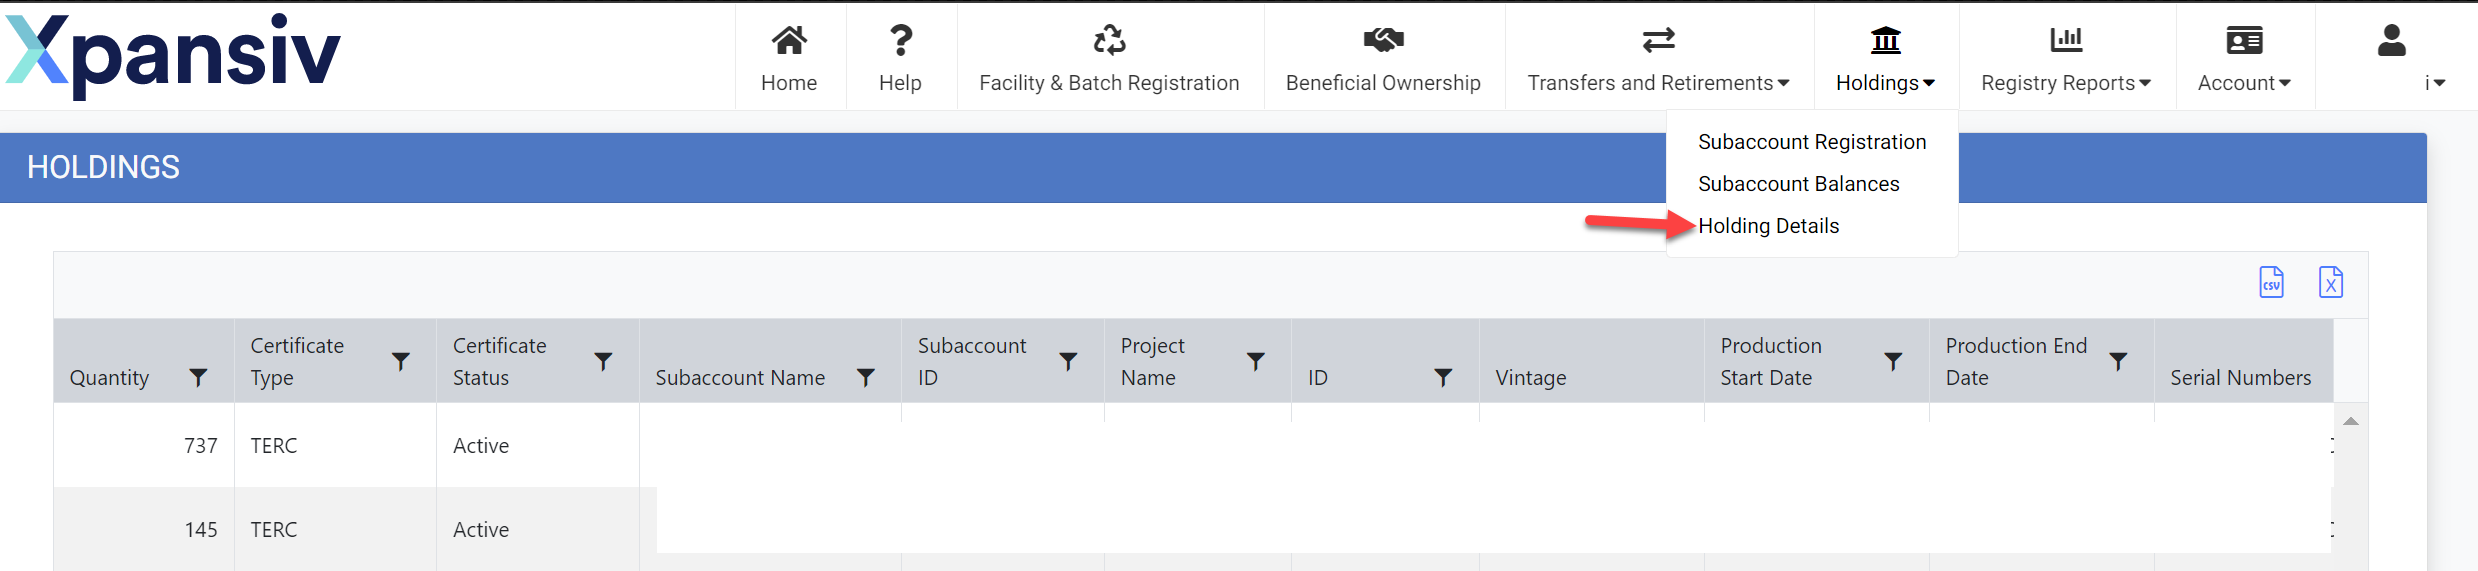Filter the Production Start Date column
Viewport: 2478px width, 571px height.
point(1893,362)
